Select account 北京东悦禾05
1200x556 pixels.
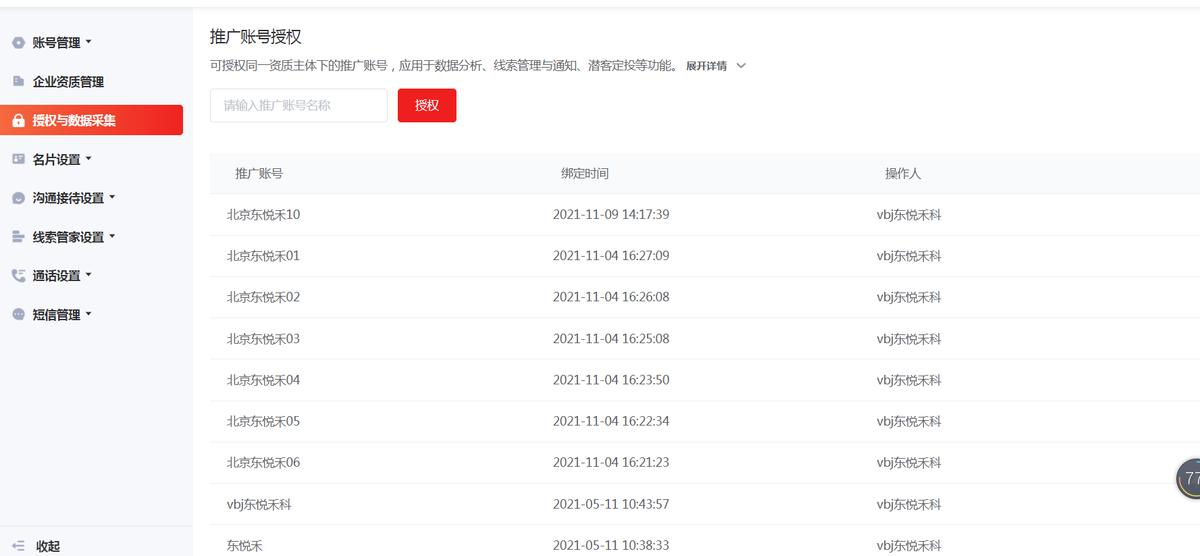tap(263, 421)
